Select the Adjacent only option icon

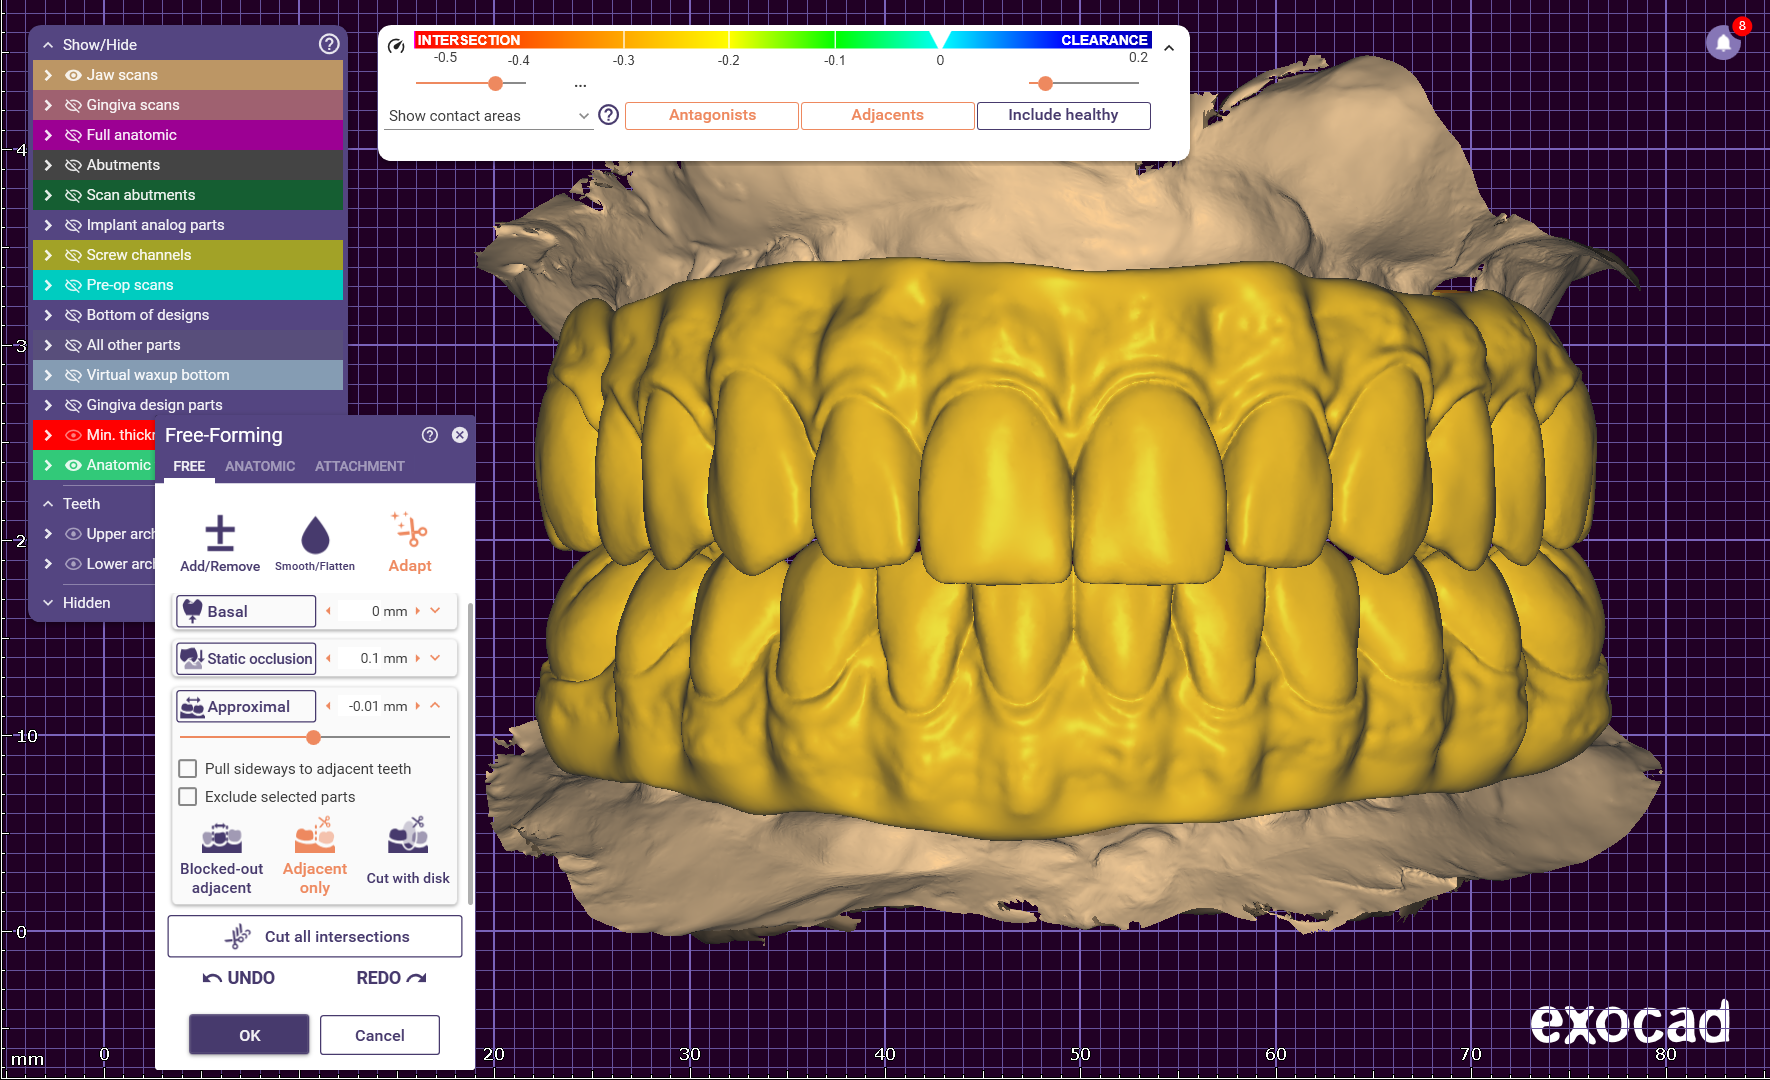(314, 837)
